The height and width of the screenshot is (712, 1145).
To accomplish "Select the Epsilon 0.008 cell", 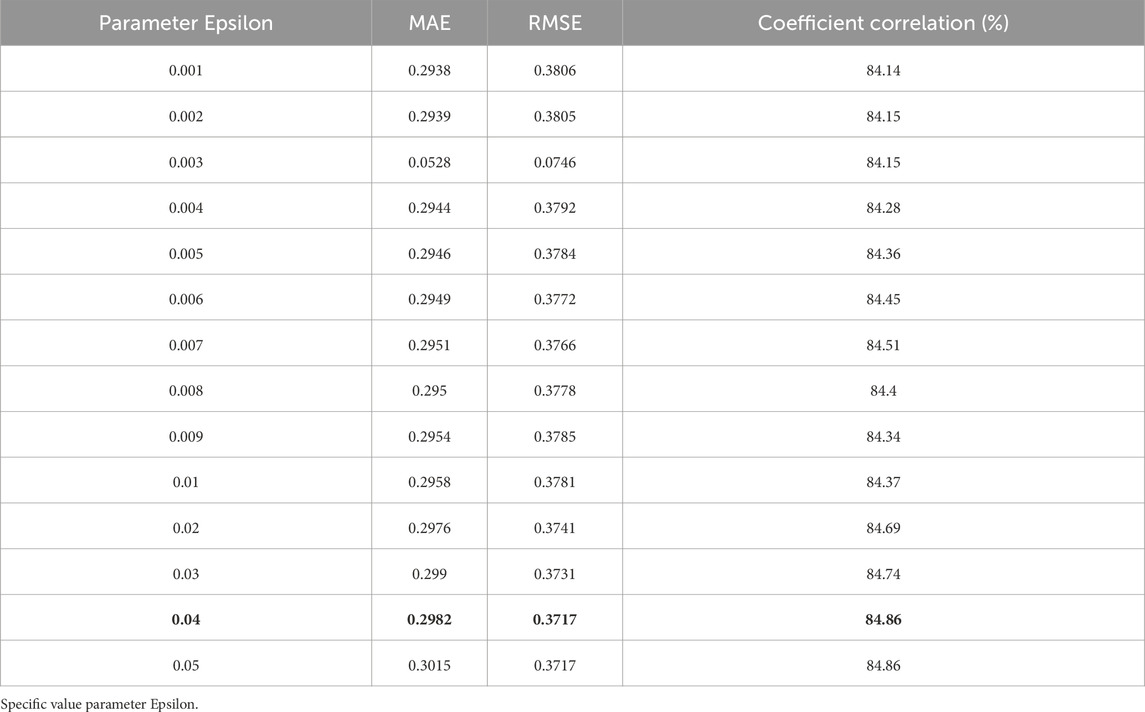I will tap(185, 391).
